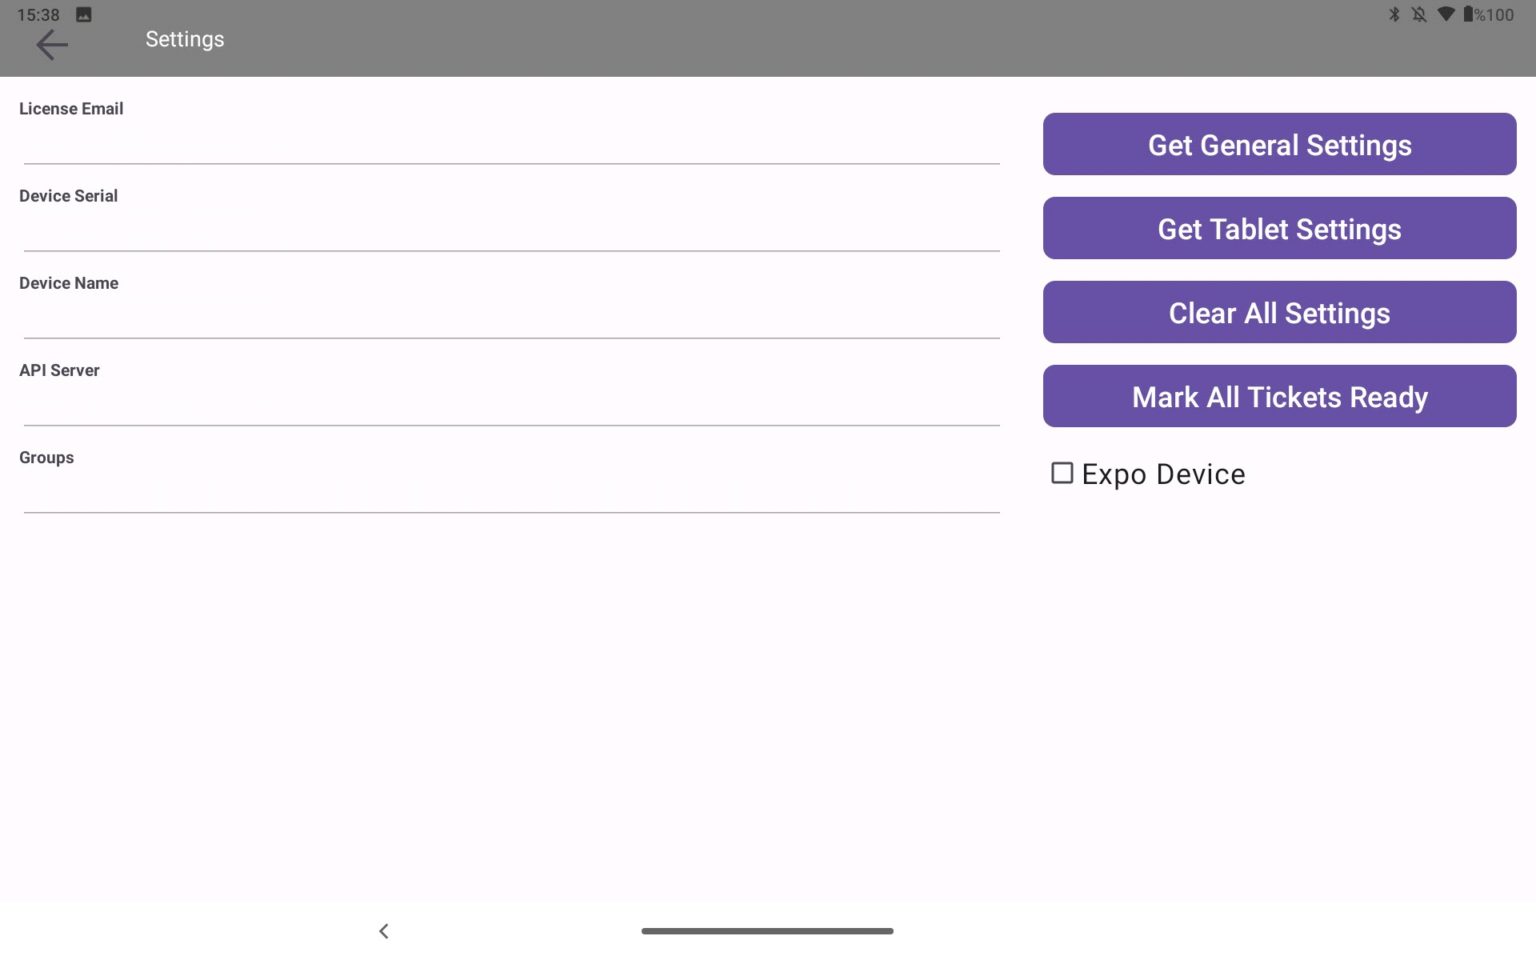Tap the muted notifications icon in status bar
Viewport: 1536px width, 960px height.
pos(1419,15)
